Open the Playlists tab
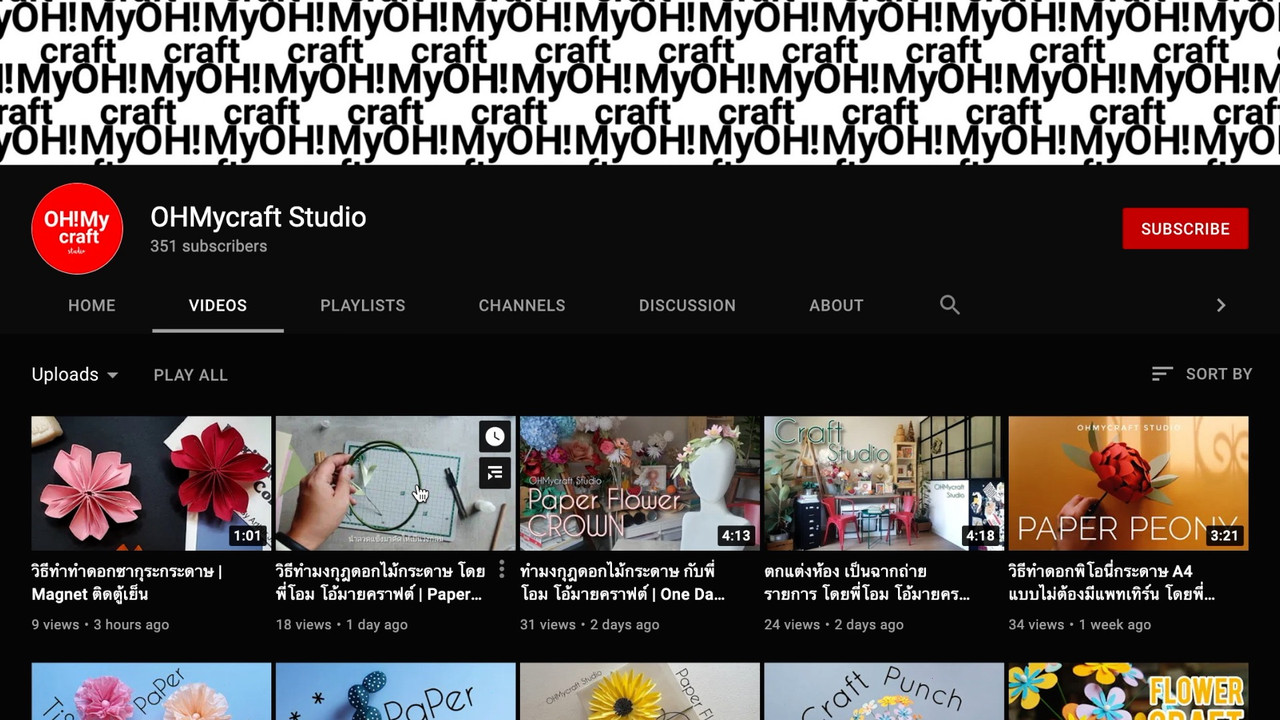 click(363, 305)
